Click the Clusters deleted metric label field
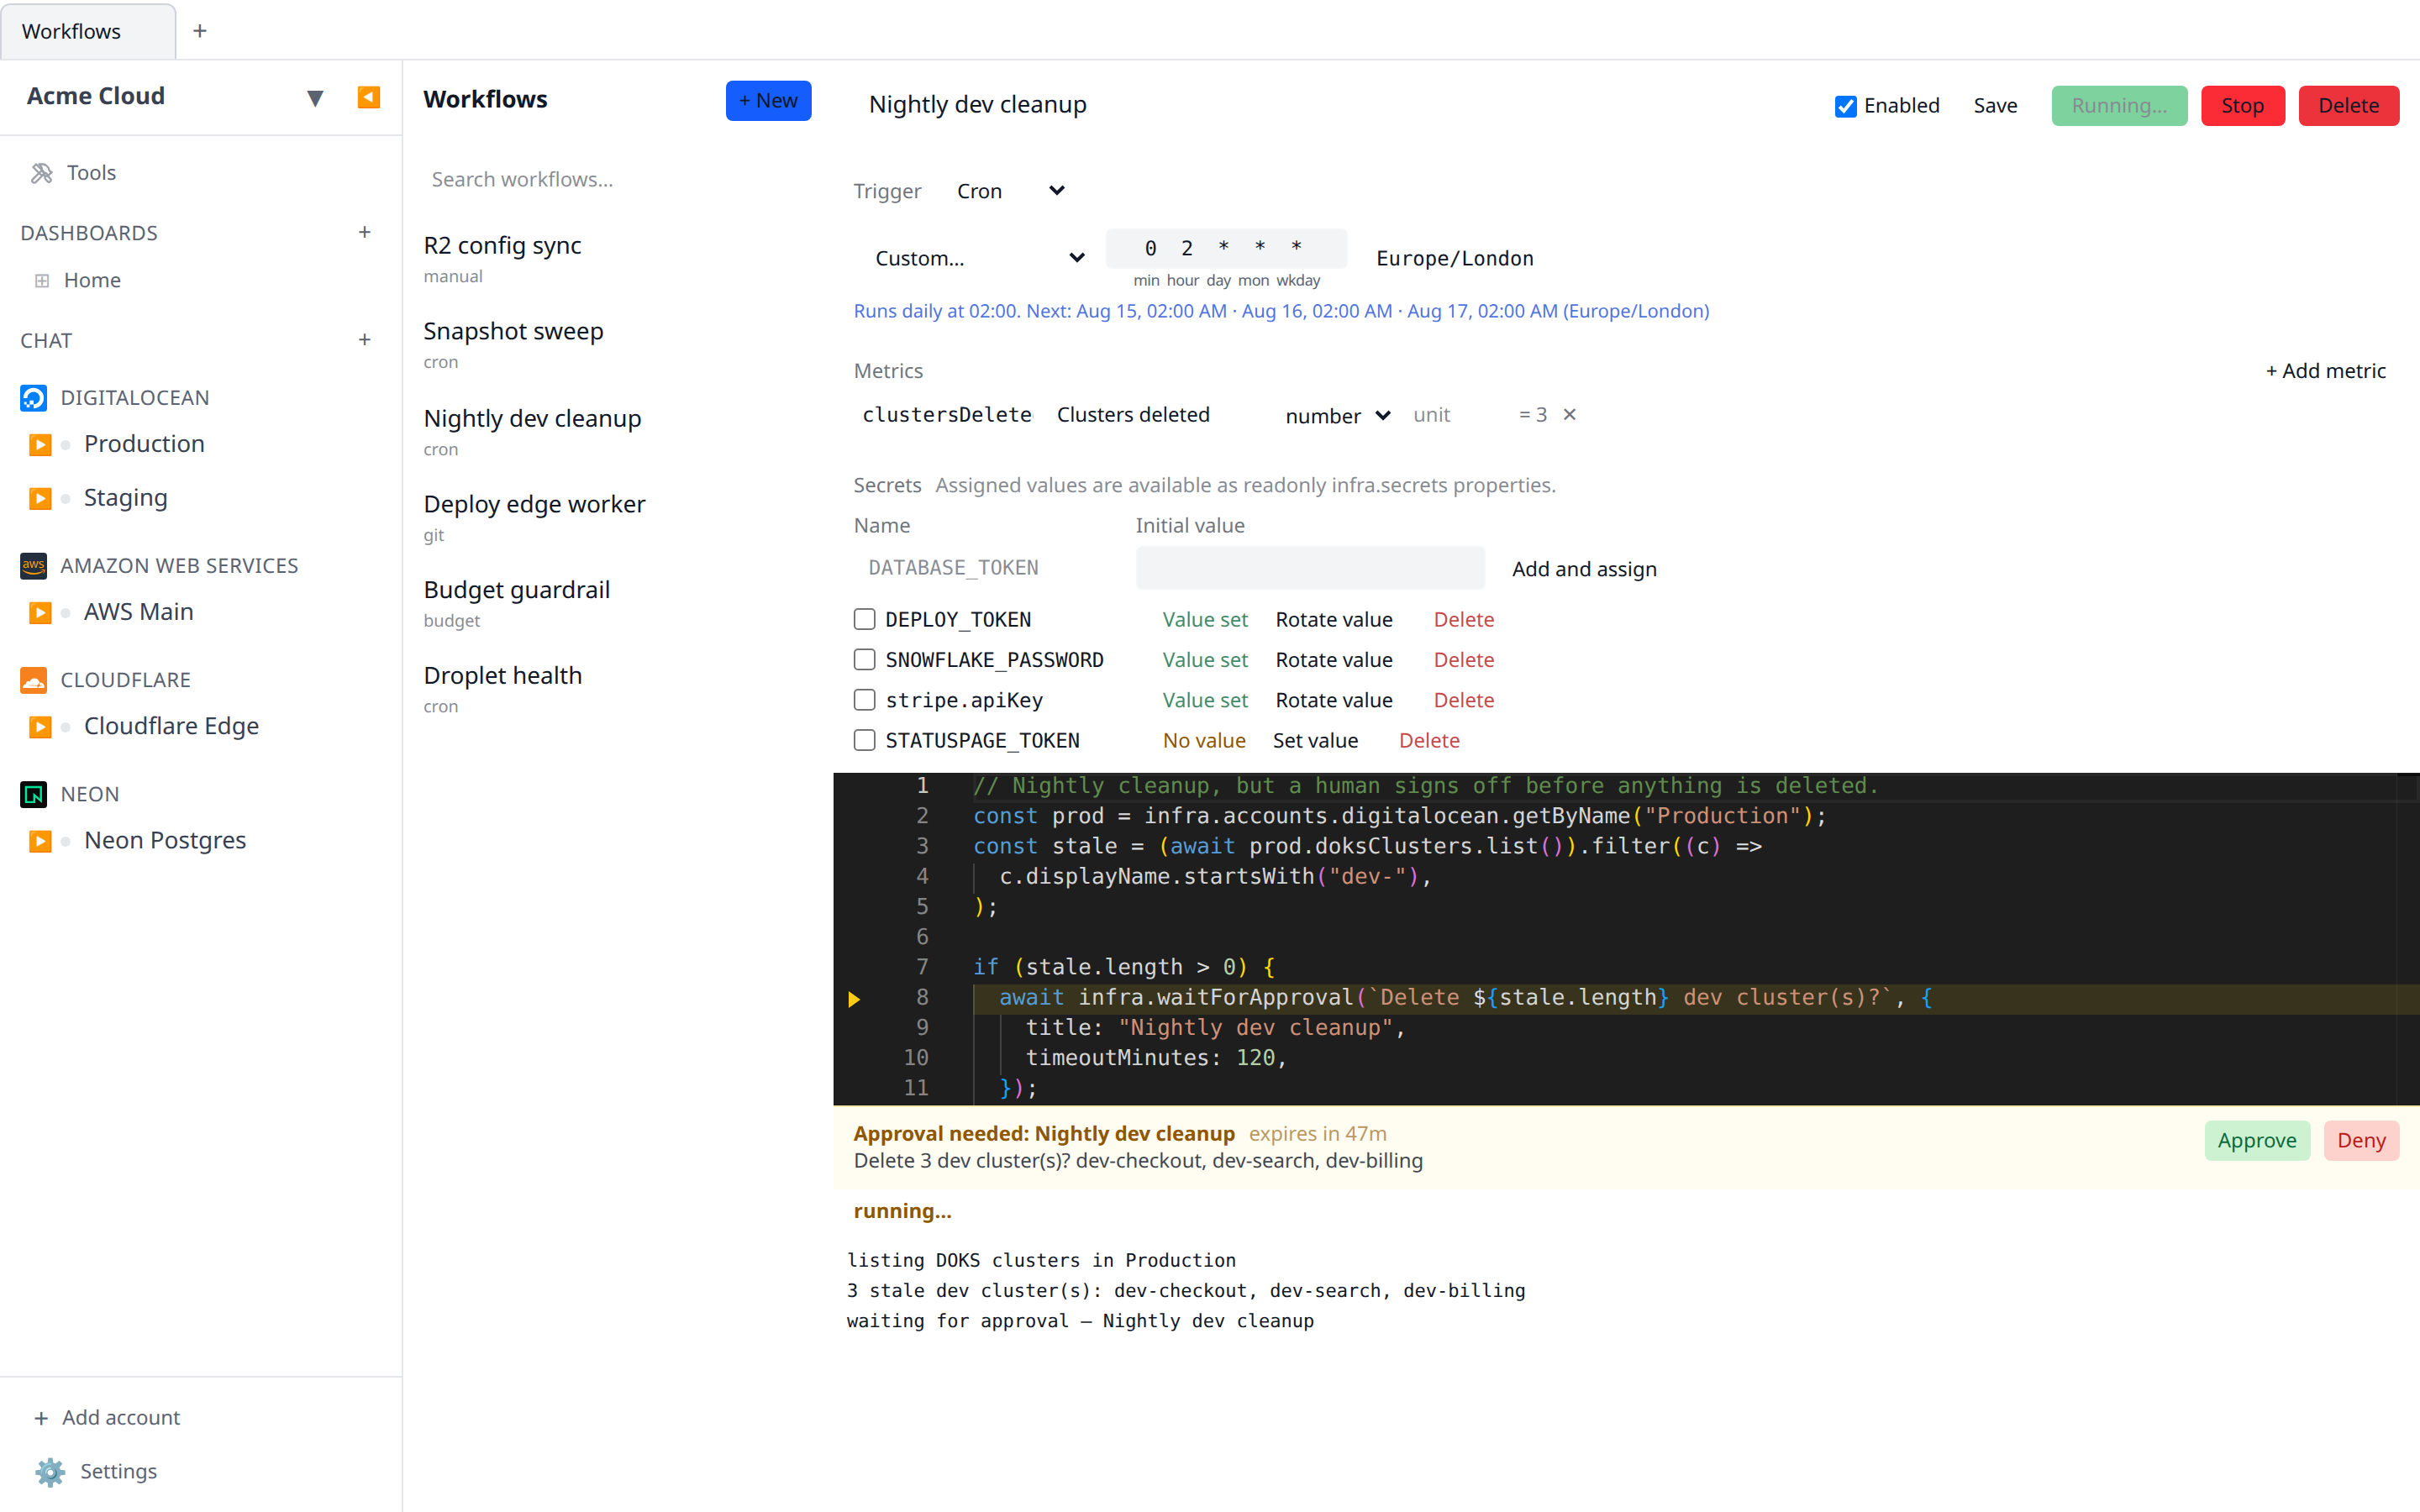Screen dimensions: 2420x1512 point(1158,415)
